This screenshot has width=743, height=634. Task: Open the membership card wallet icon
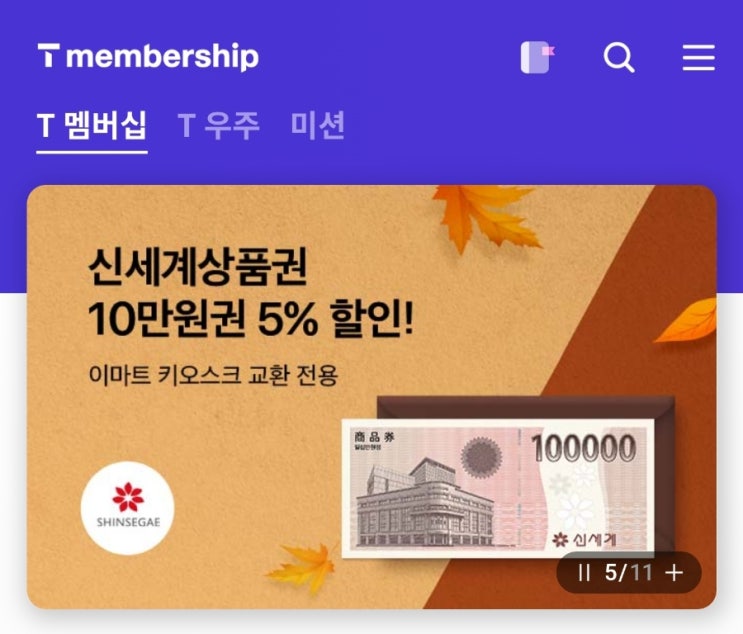click(x=537, y=57)
